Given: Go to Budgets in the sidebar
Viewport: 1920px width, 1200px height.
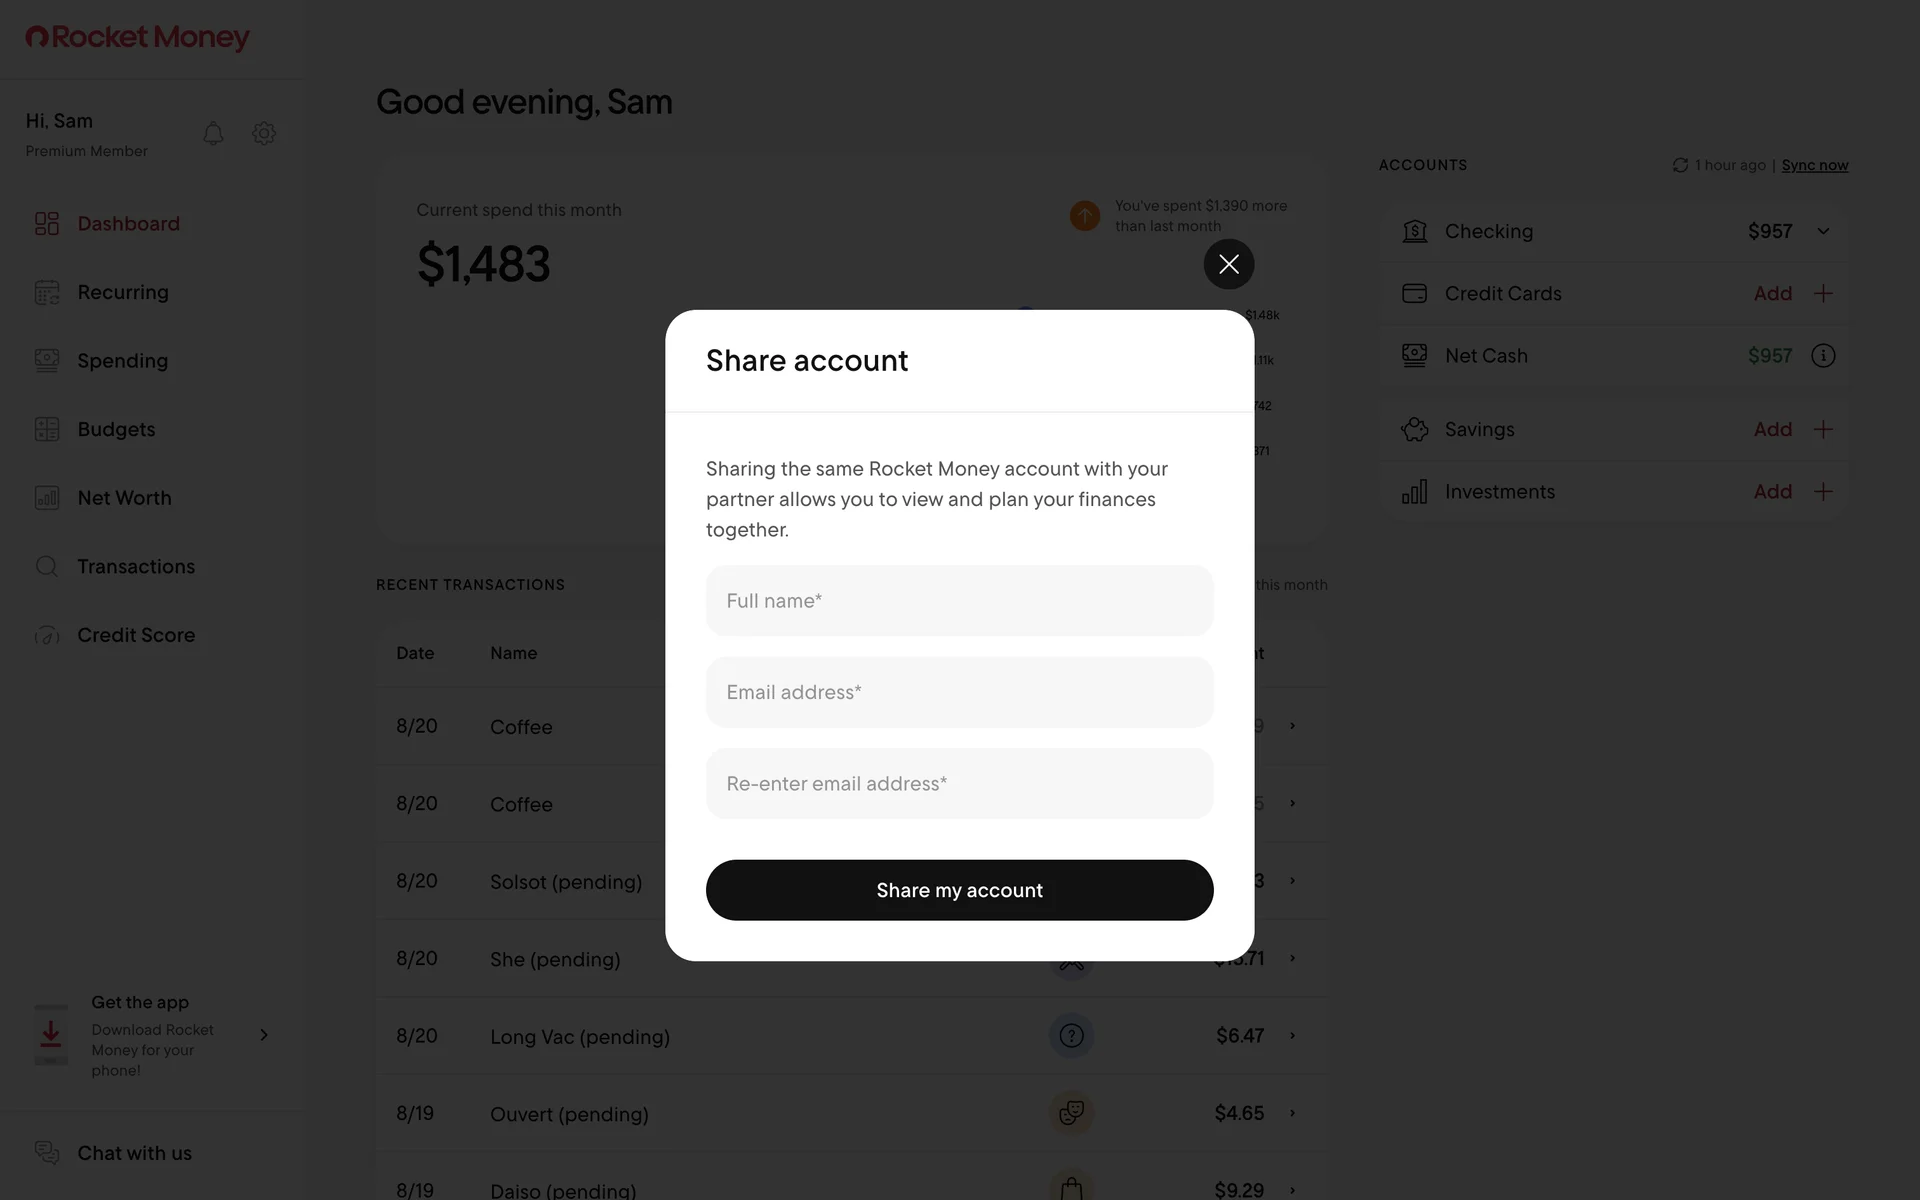Looking at the screenshot, I should [x=116, y=430].
